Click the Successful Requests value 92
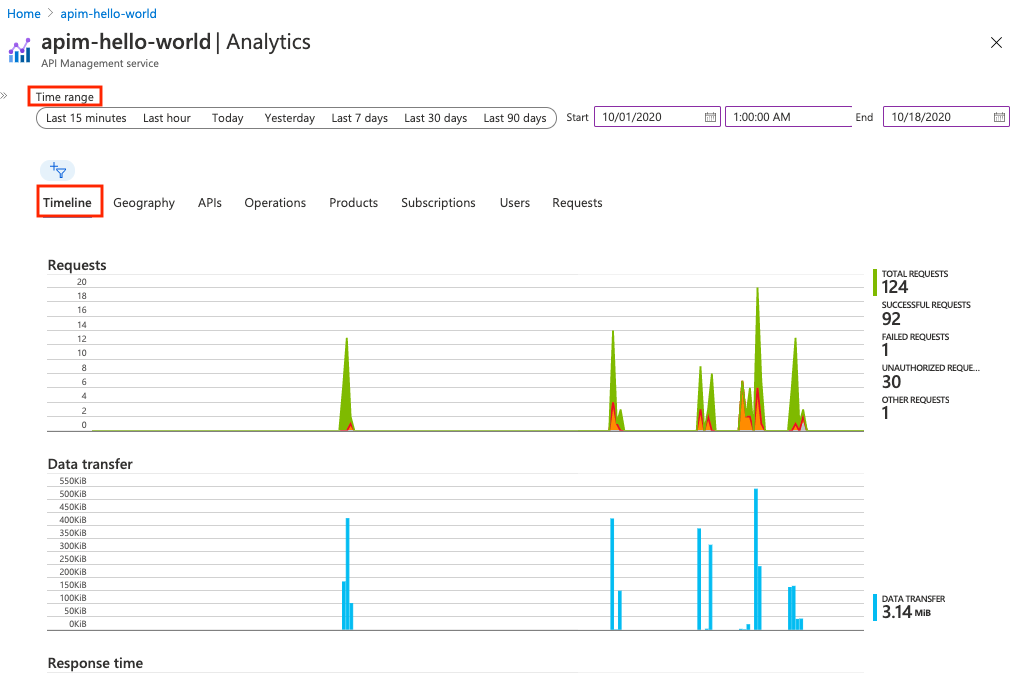 (x=891, y=319)
